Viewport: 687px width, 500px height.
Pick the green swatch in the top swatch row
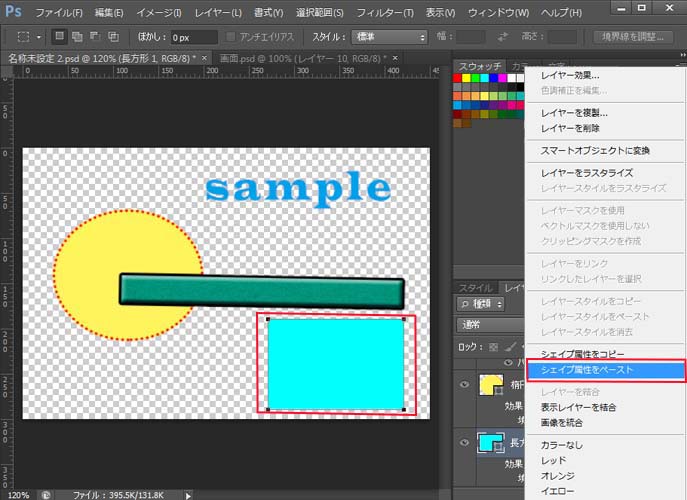click(x=475, y=78)
